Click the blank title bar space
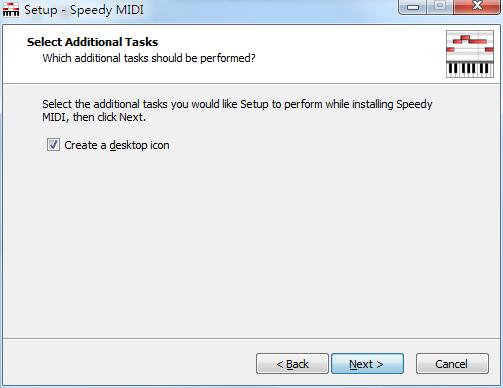 coord(270,10)
